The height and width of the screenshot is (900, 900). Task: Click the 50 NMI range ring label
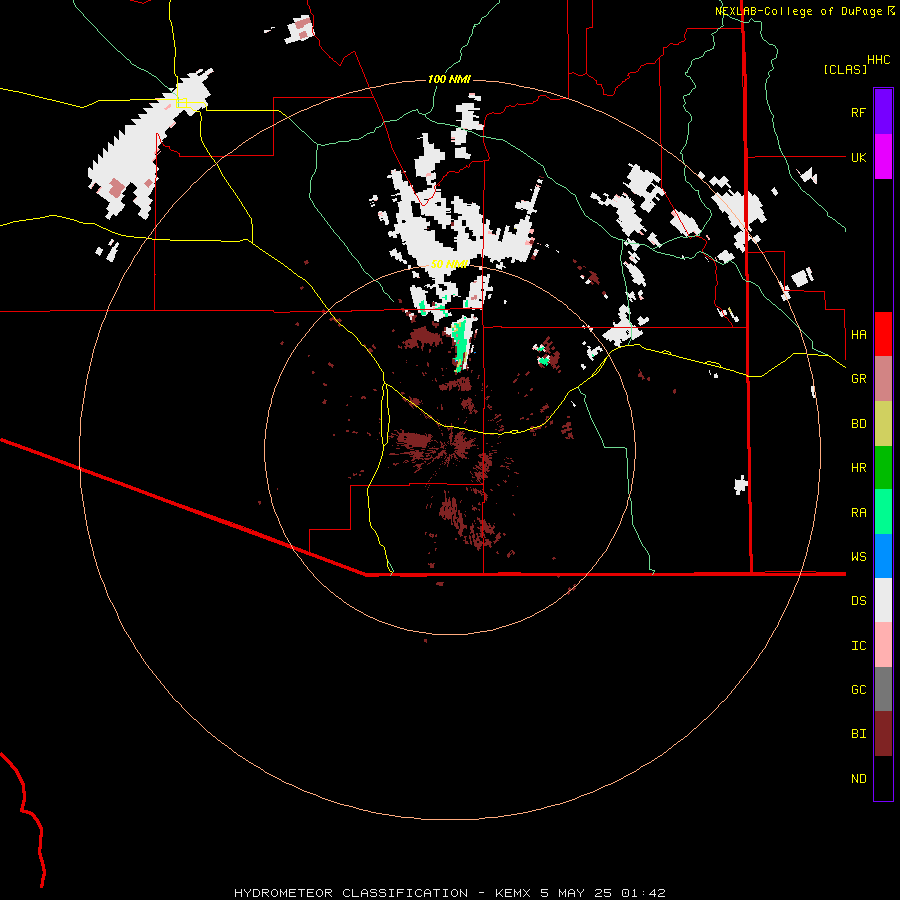tap(449, 264)
